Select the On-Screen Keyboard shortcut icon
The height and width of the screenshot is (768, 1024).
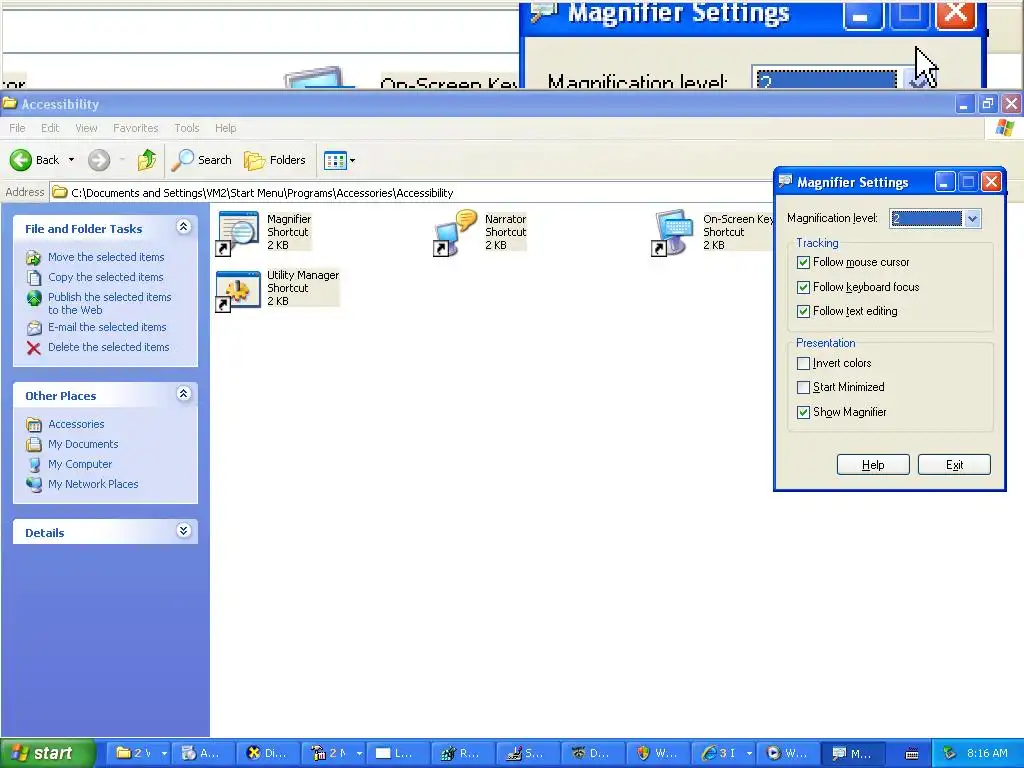point(674,232)
